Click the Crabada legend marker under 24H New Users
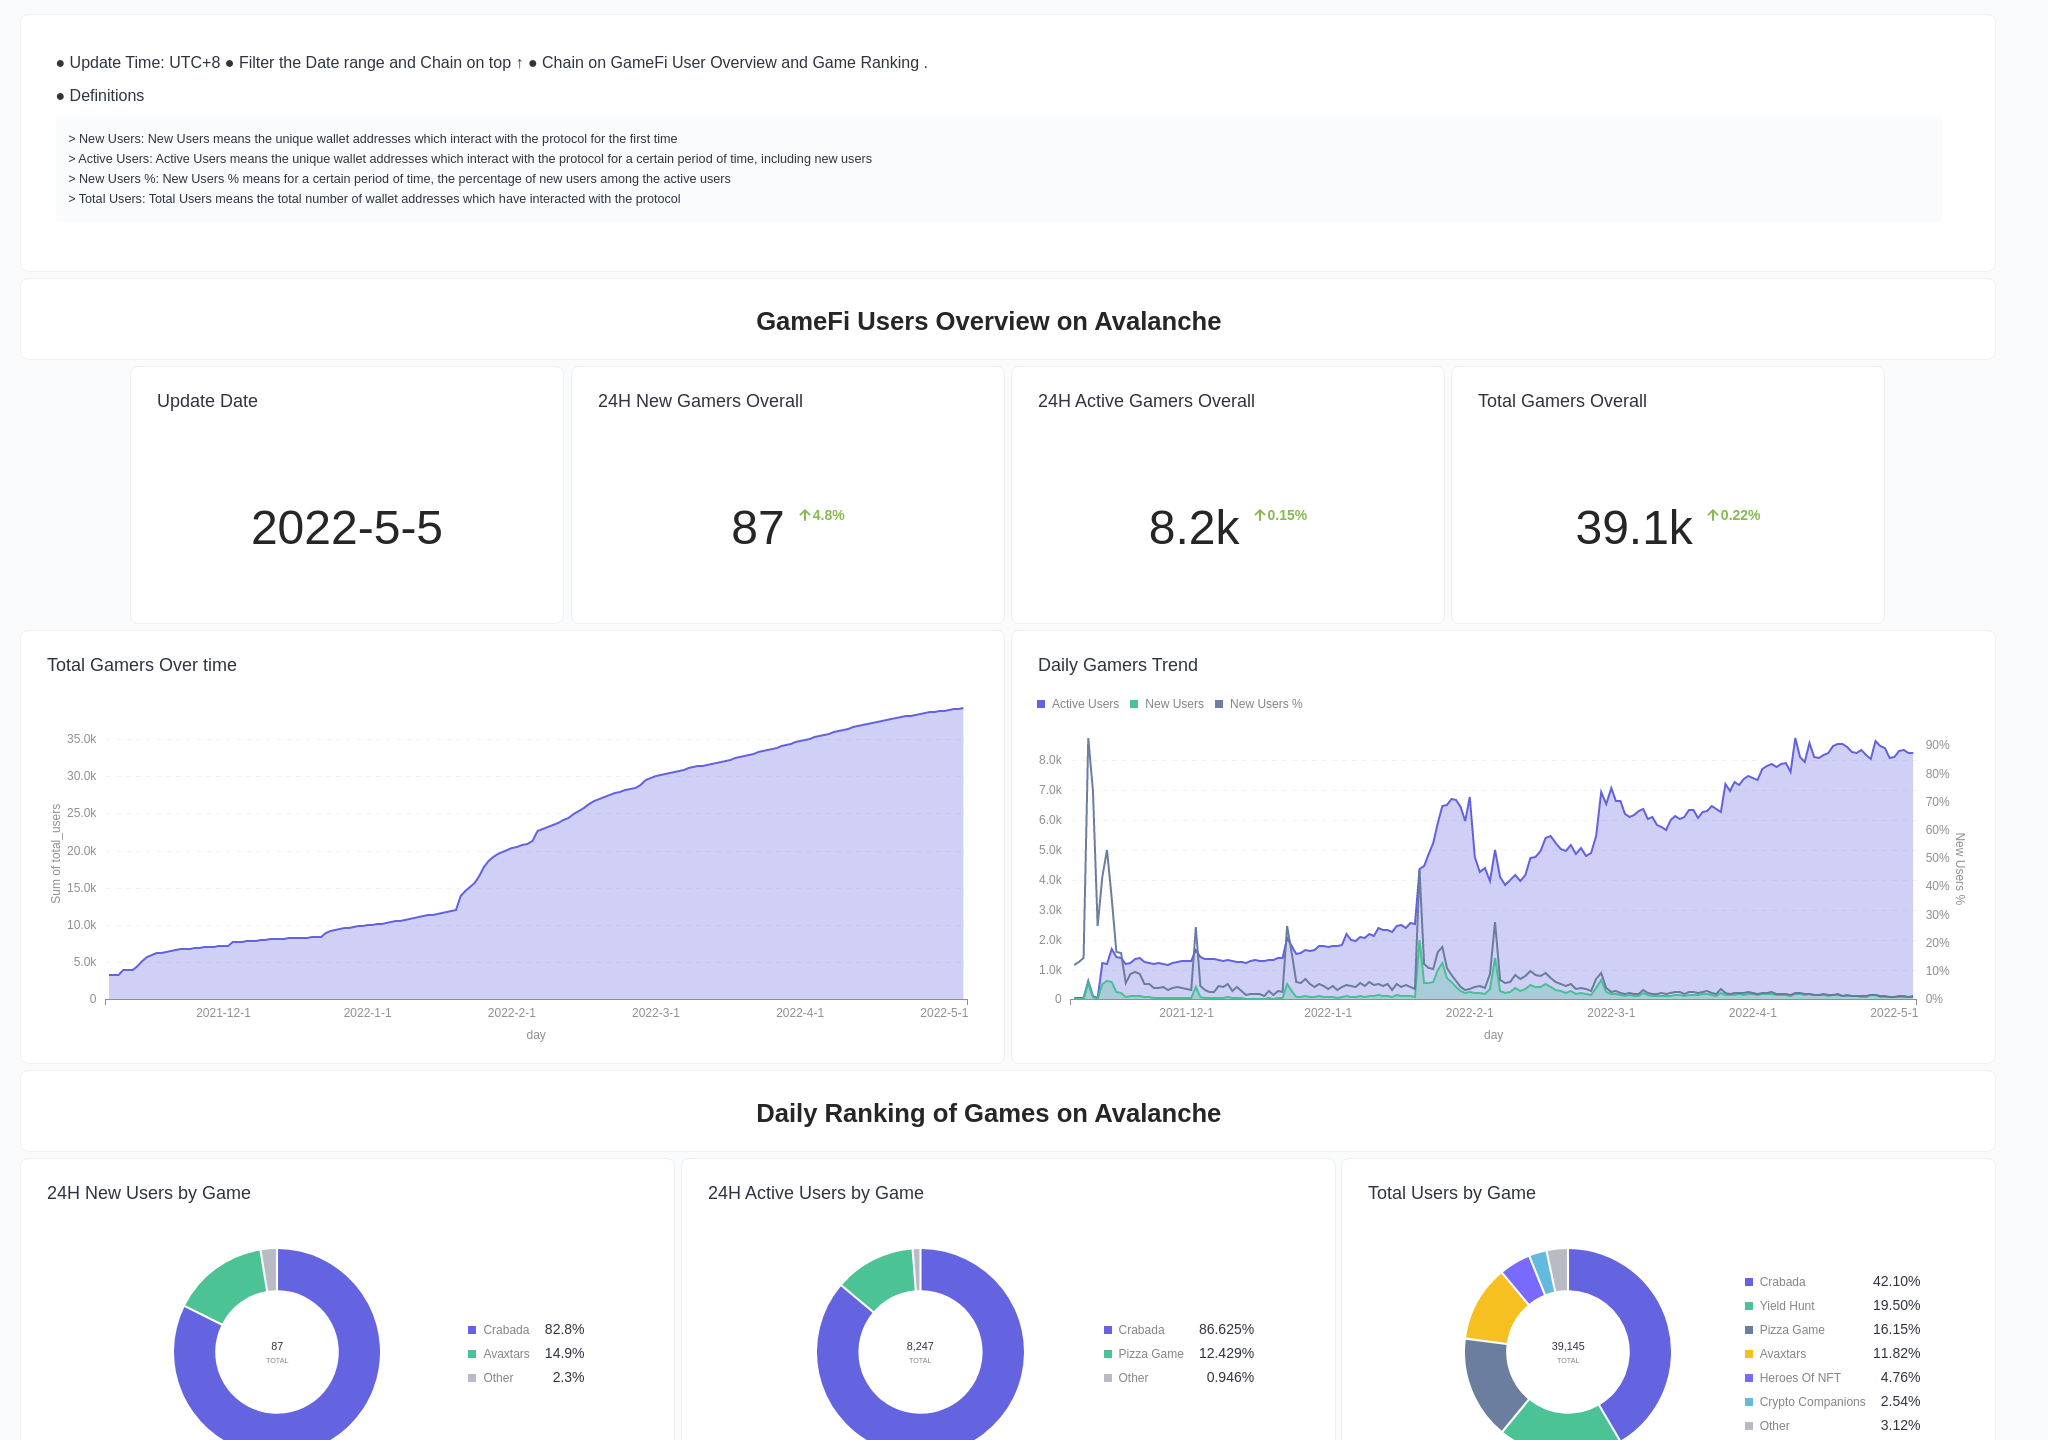This screenshot has width=2048, height=1440. (x=471, y=1330)
